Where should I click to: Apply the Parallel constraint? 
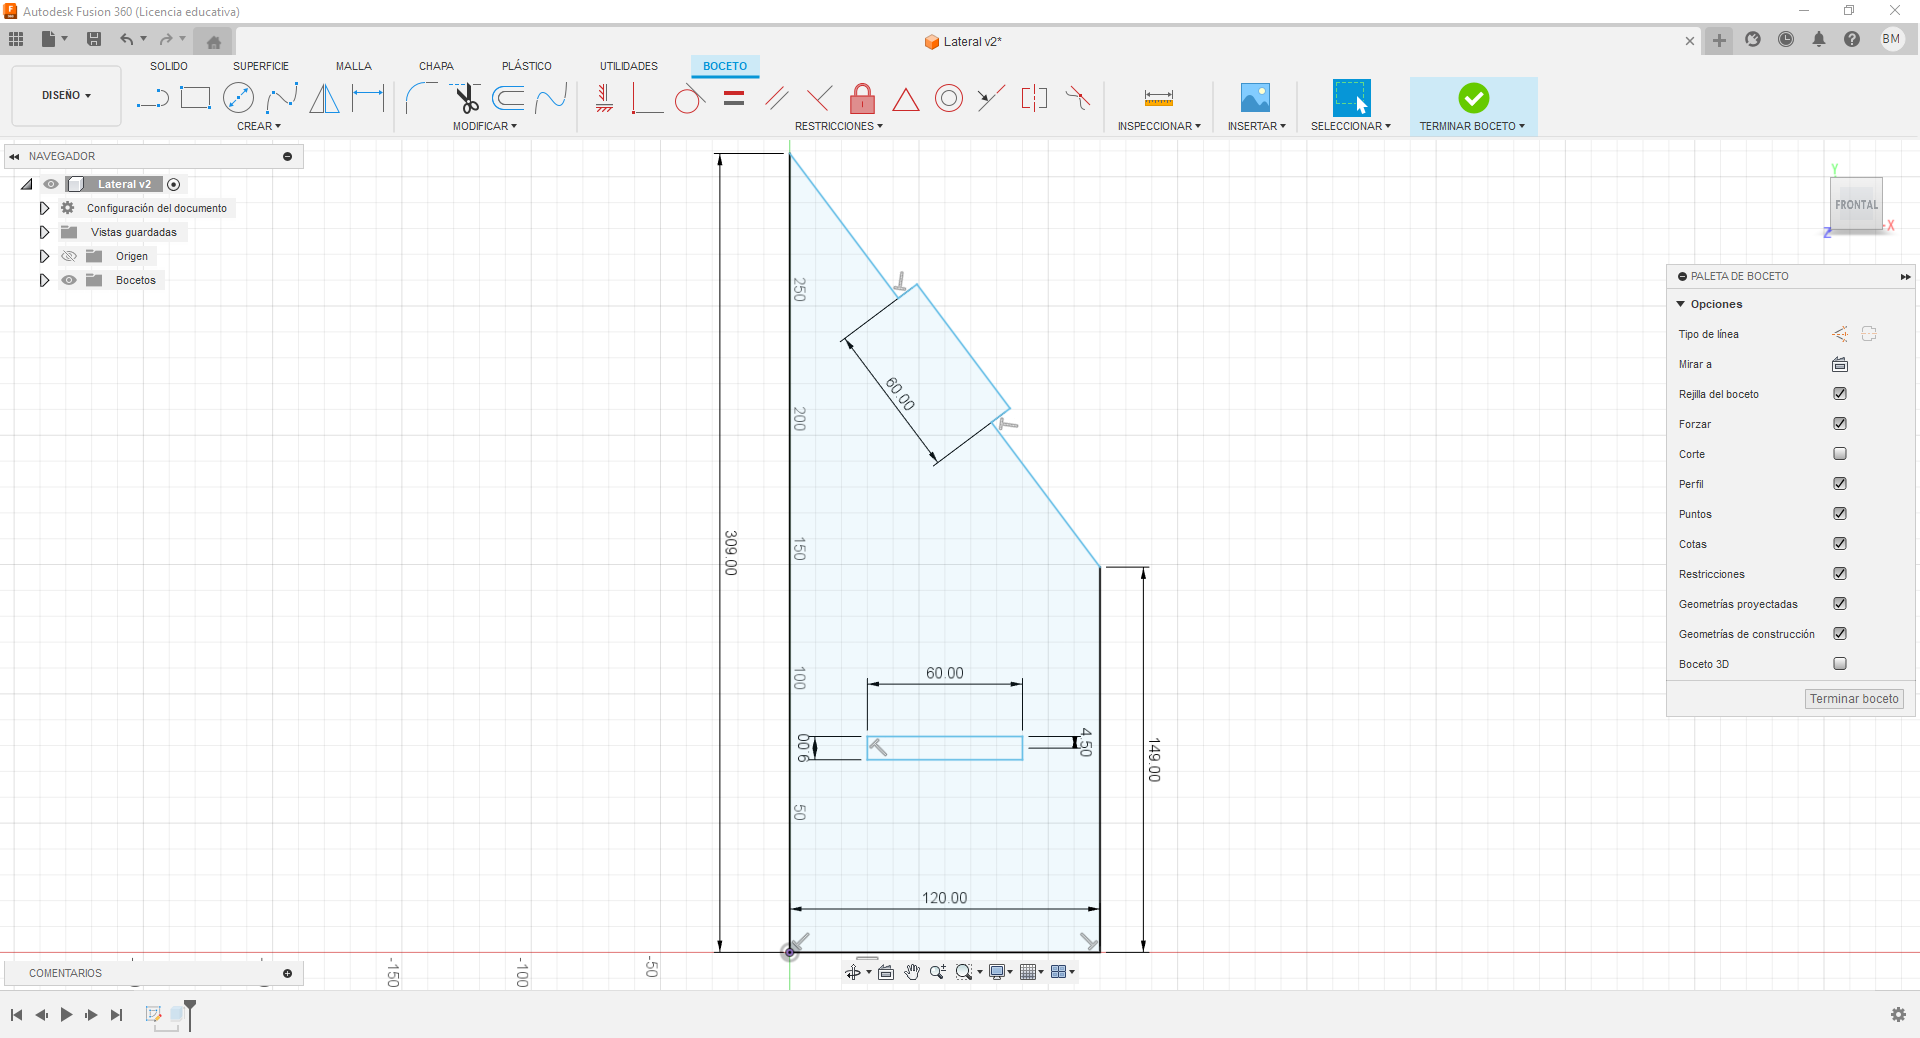click(x=776, y=98)
